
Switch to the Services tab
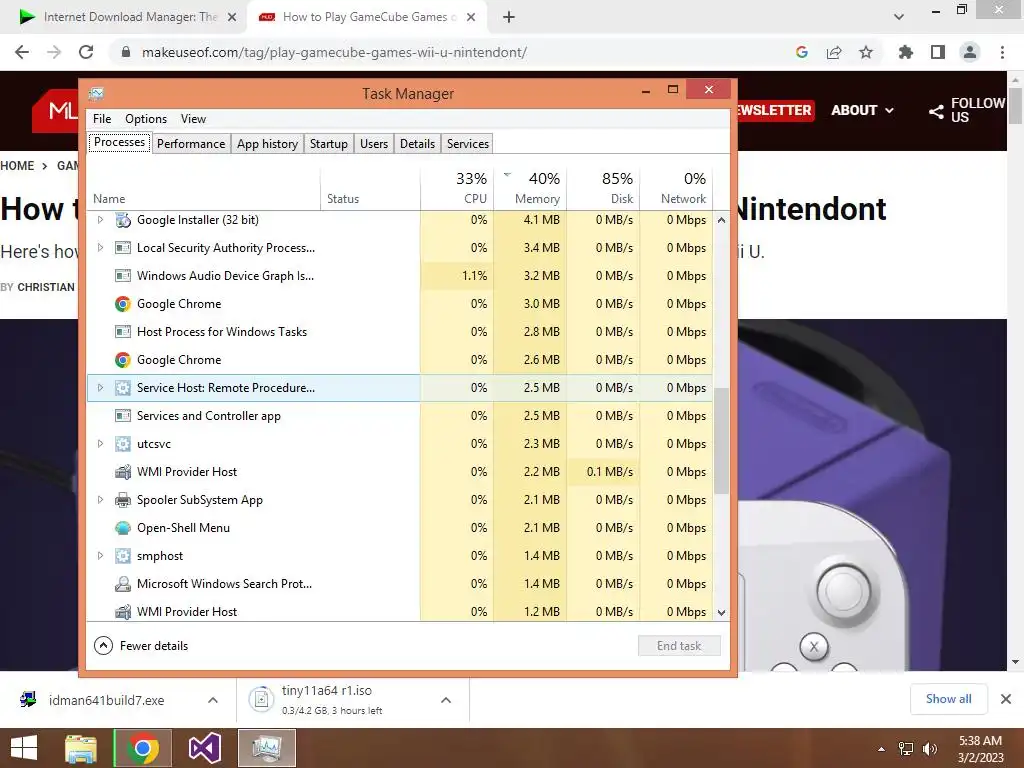click(x=468, y=144)
